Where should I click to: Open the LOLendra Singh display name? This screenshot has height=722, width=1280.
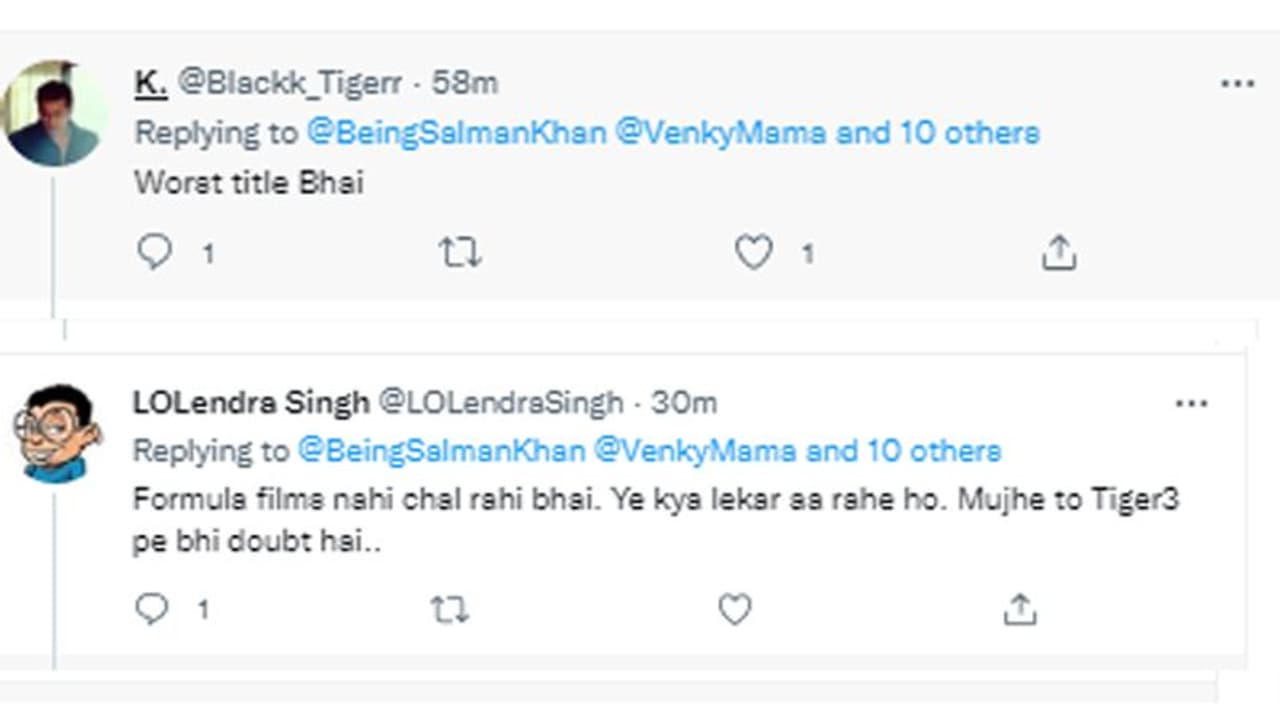[x=250, y=403]
